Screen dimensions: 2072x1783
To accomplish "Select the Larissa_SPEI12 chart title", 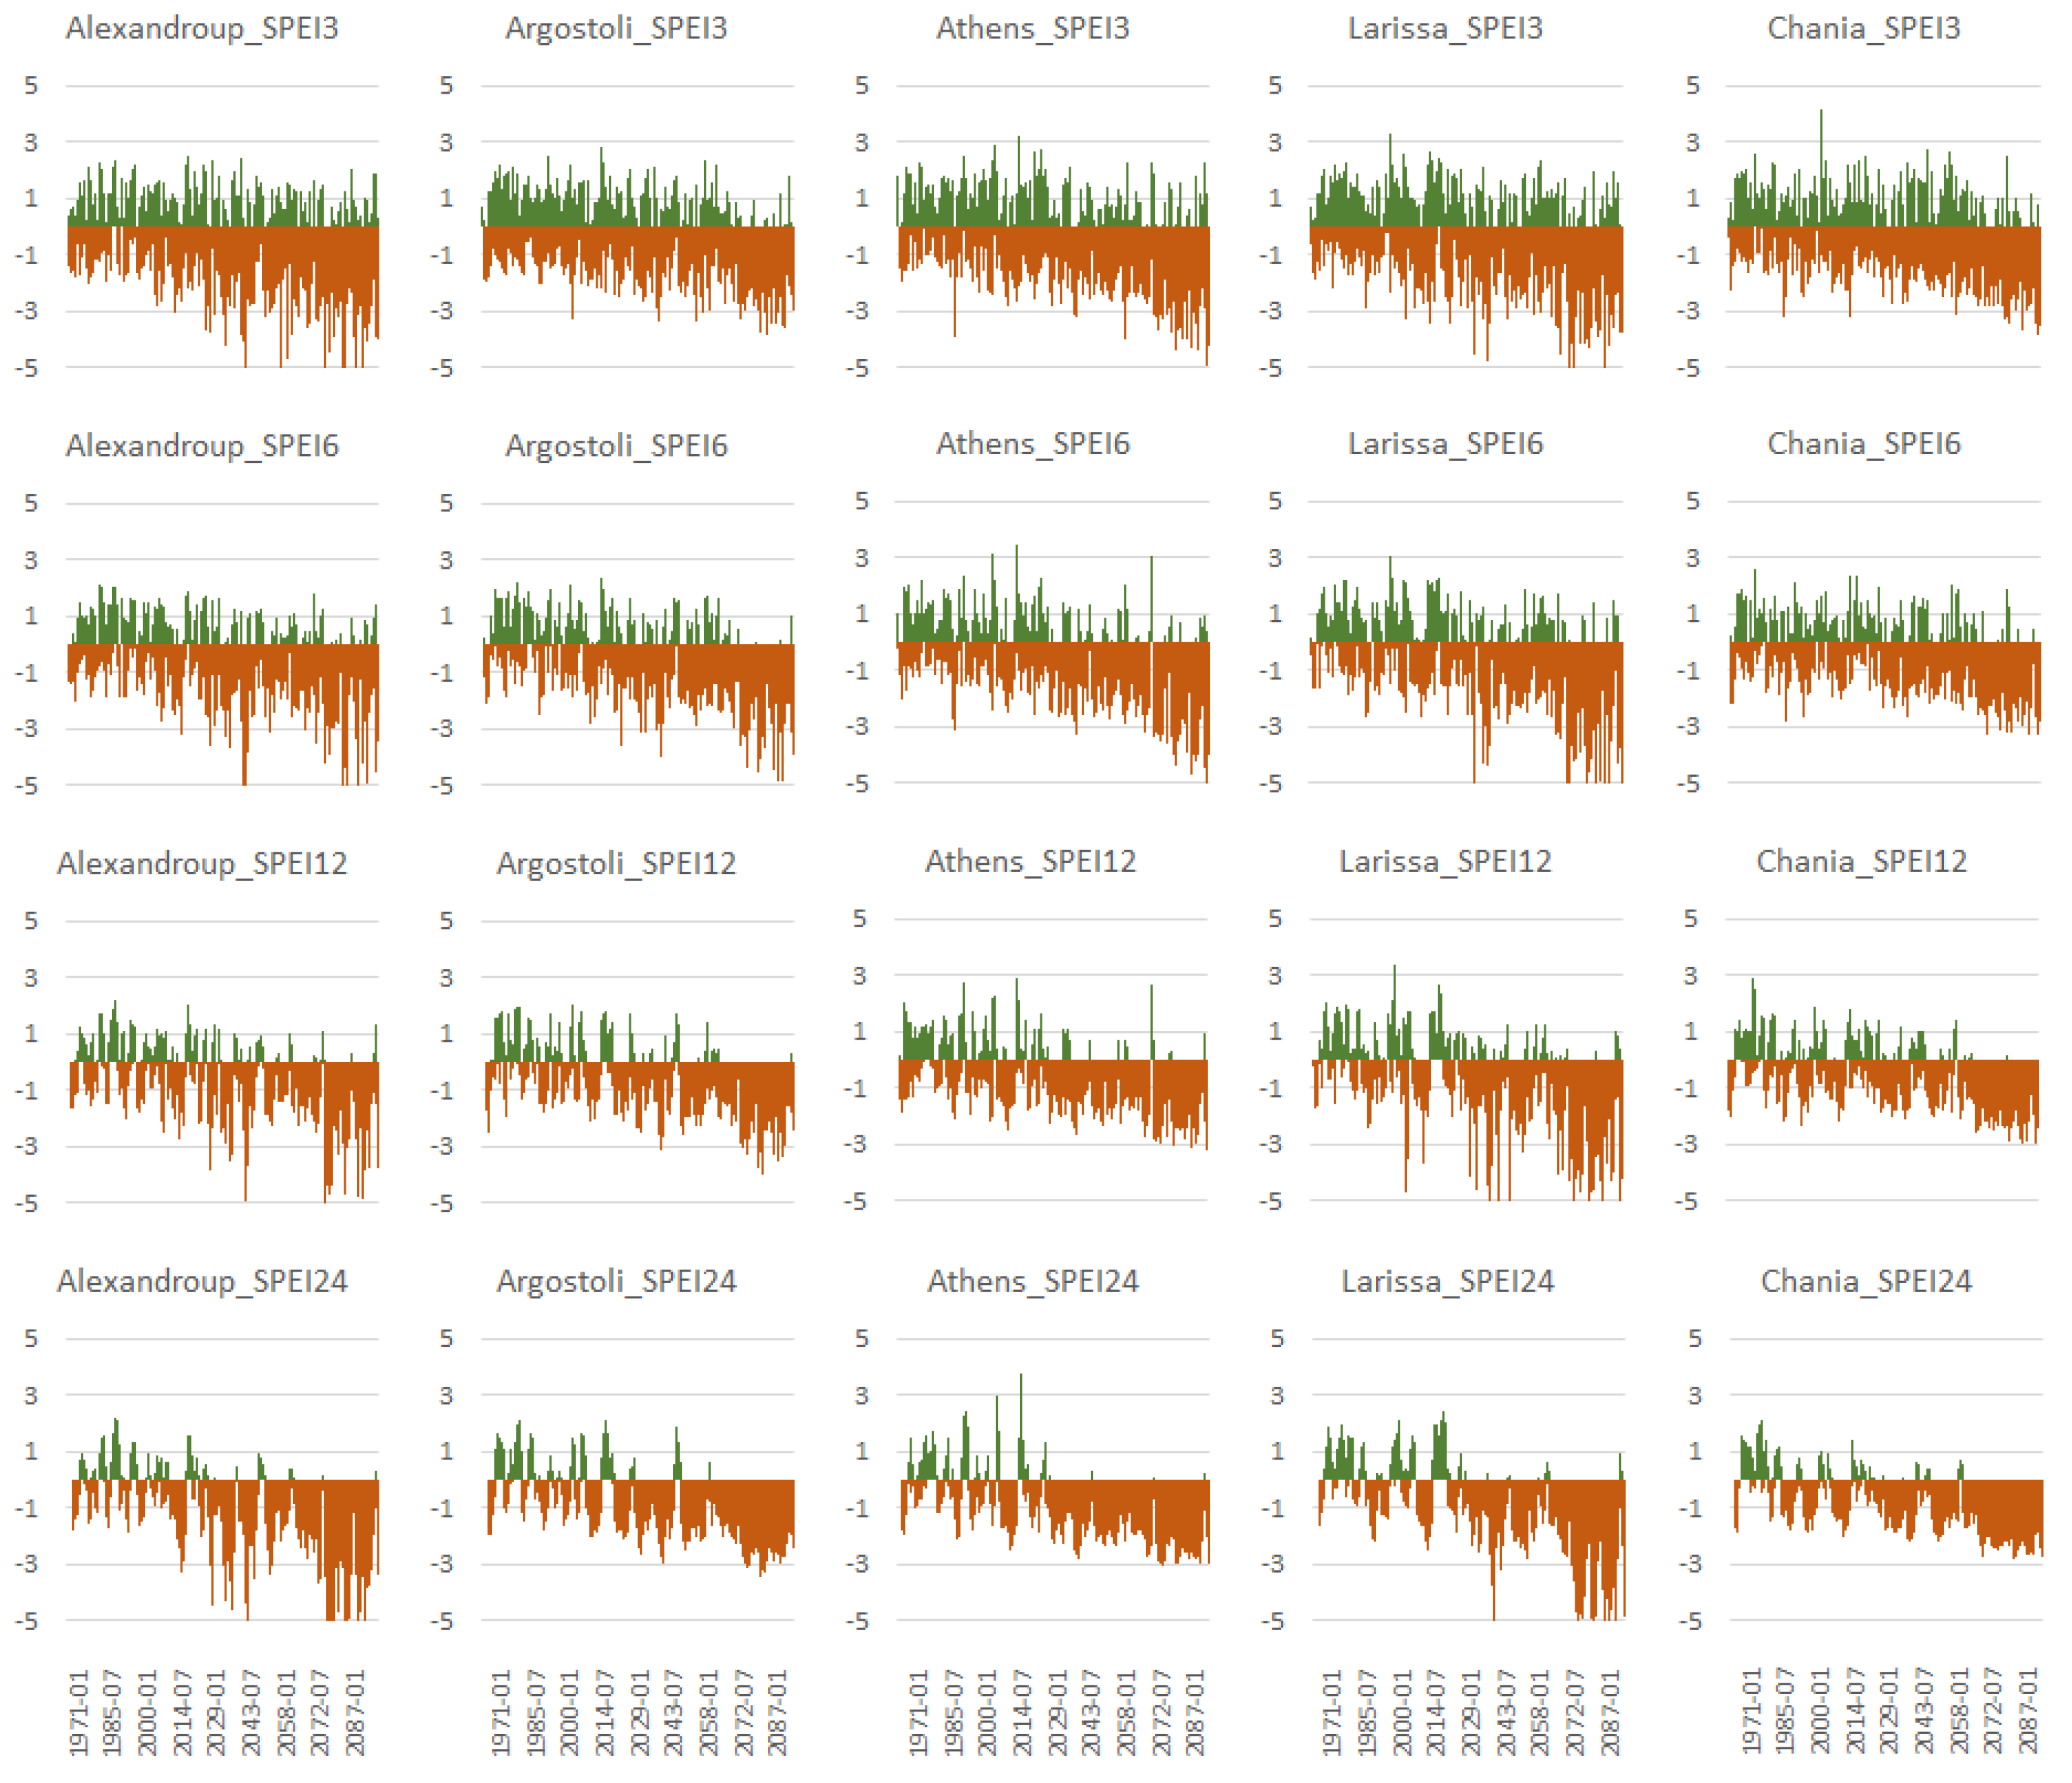I will coord(1445,861).
